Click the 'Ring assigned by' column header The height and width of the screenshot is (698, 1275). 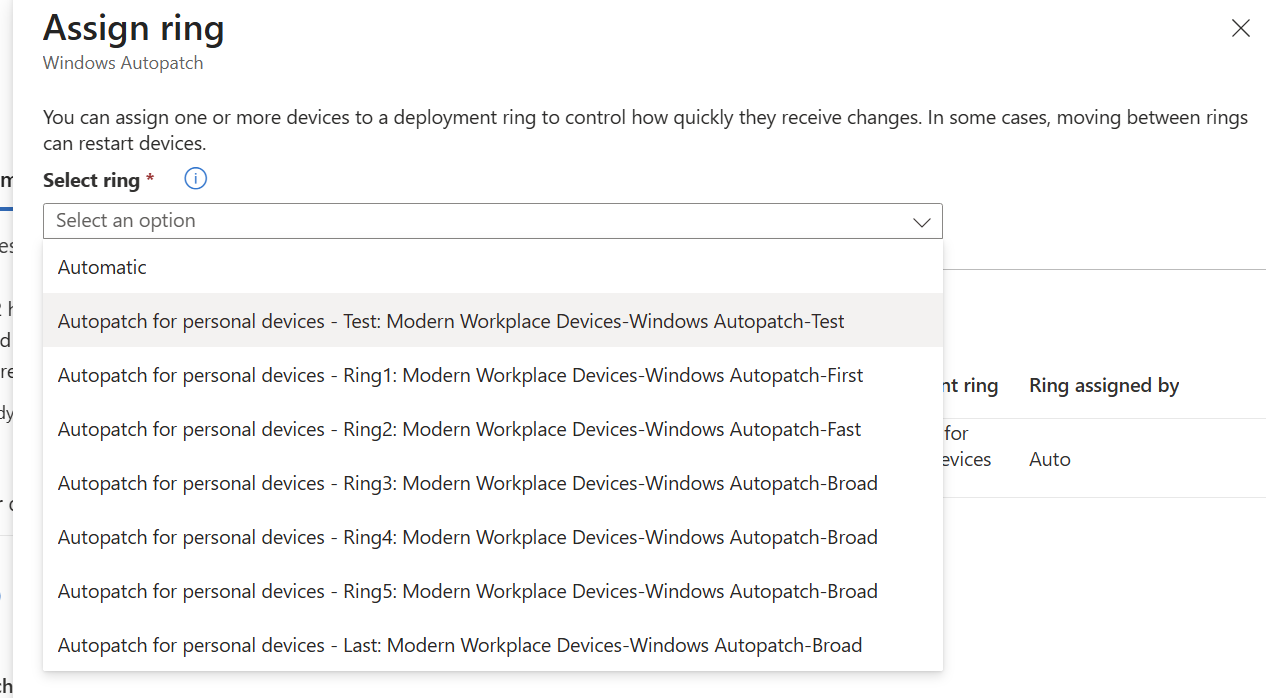click(1104, 385)
